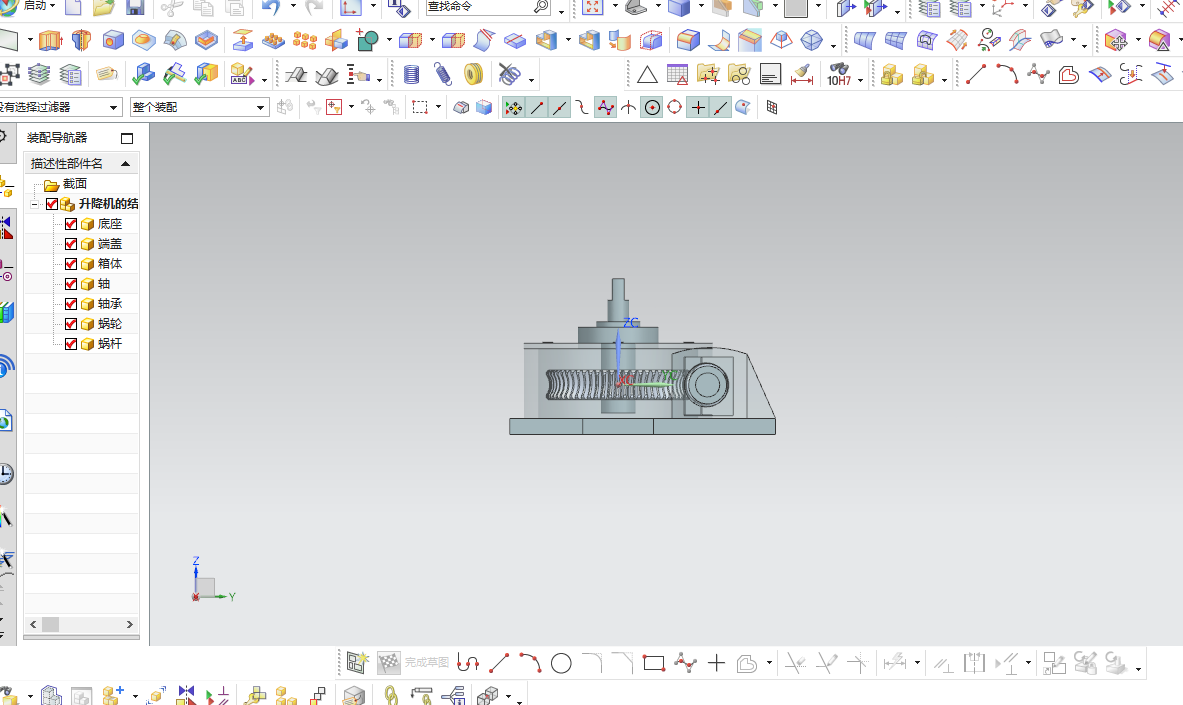Click the 描述性部件名 column header

[x=68, y=164]
